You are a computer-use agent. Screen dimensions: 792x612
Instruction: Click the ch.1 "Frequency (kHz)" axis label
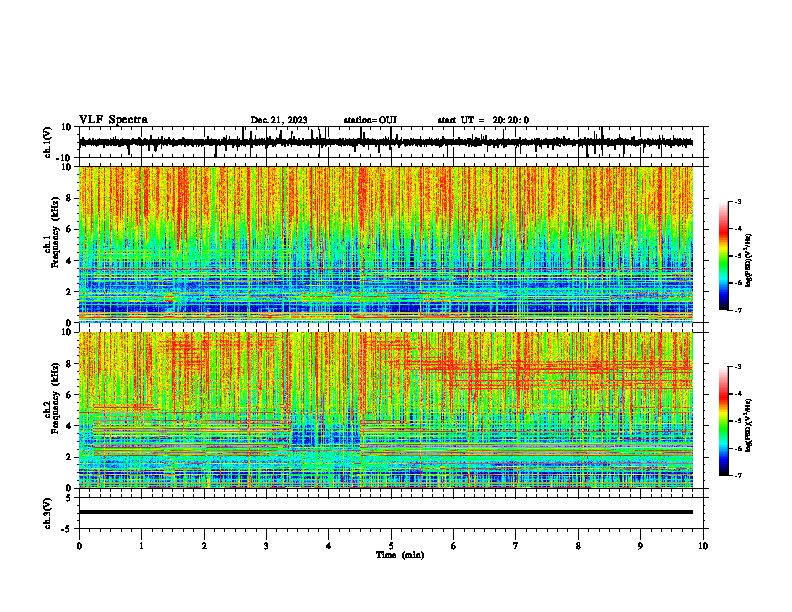[x=55, y=233]
